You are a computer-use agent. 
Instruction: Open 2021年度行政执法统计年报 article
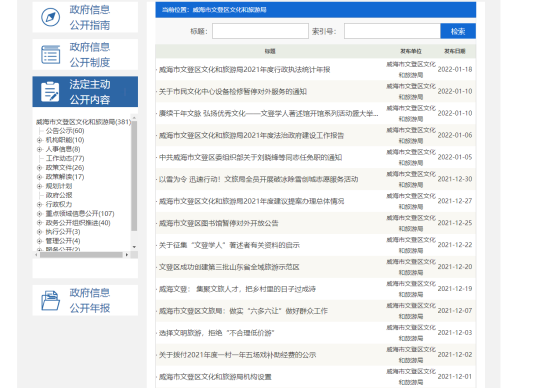pos(244,70)
